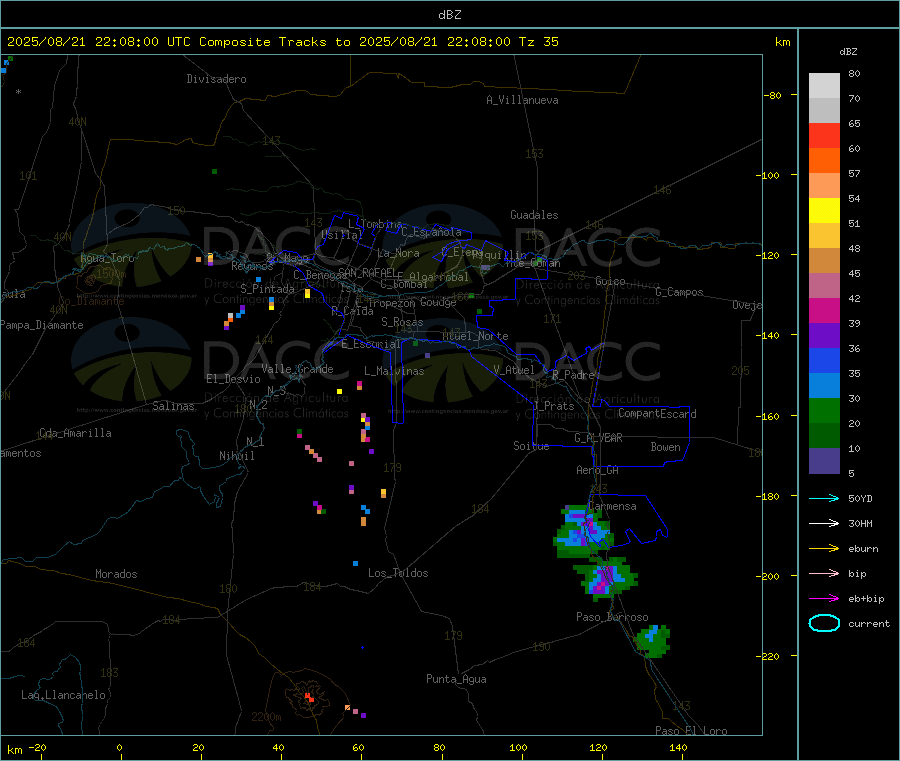Click the red echo pixel near the 2200m peak

click(x=309, y=697)
